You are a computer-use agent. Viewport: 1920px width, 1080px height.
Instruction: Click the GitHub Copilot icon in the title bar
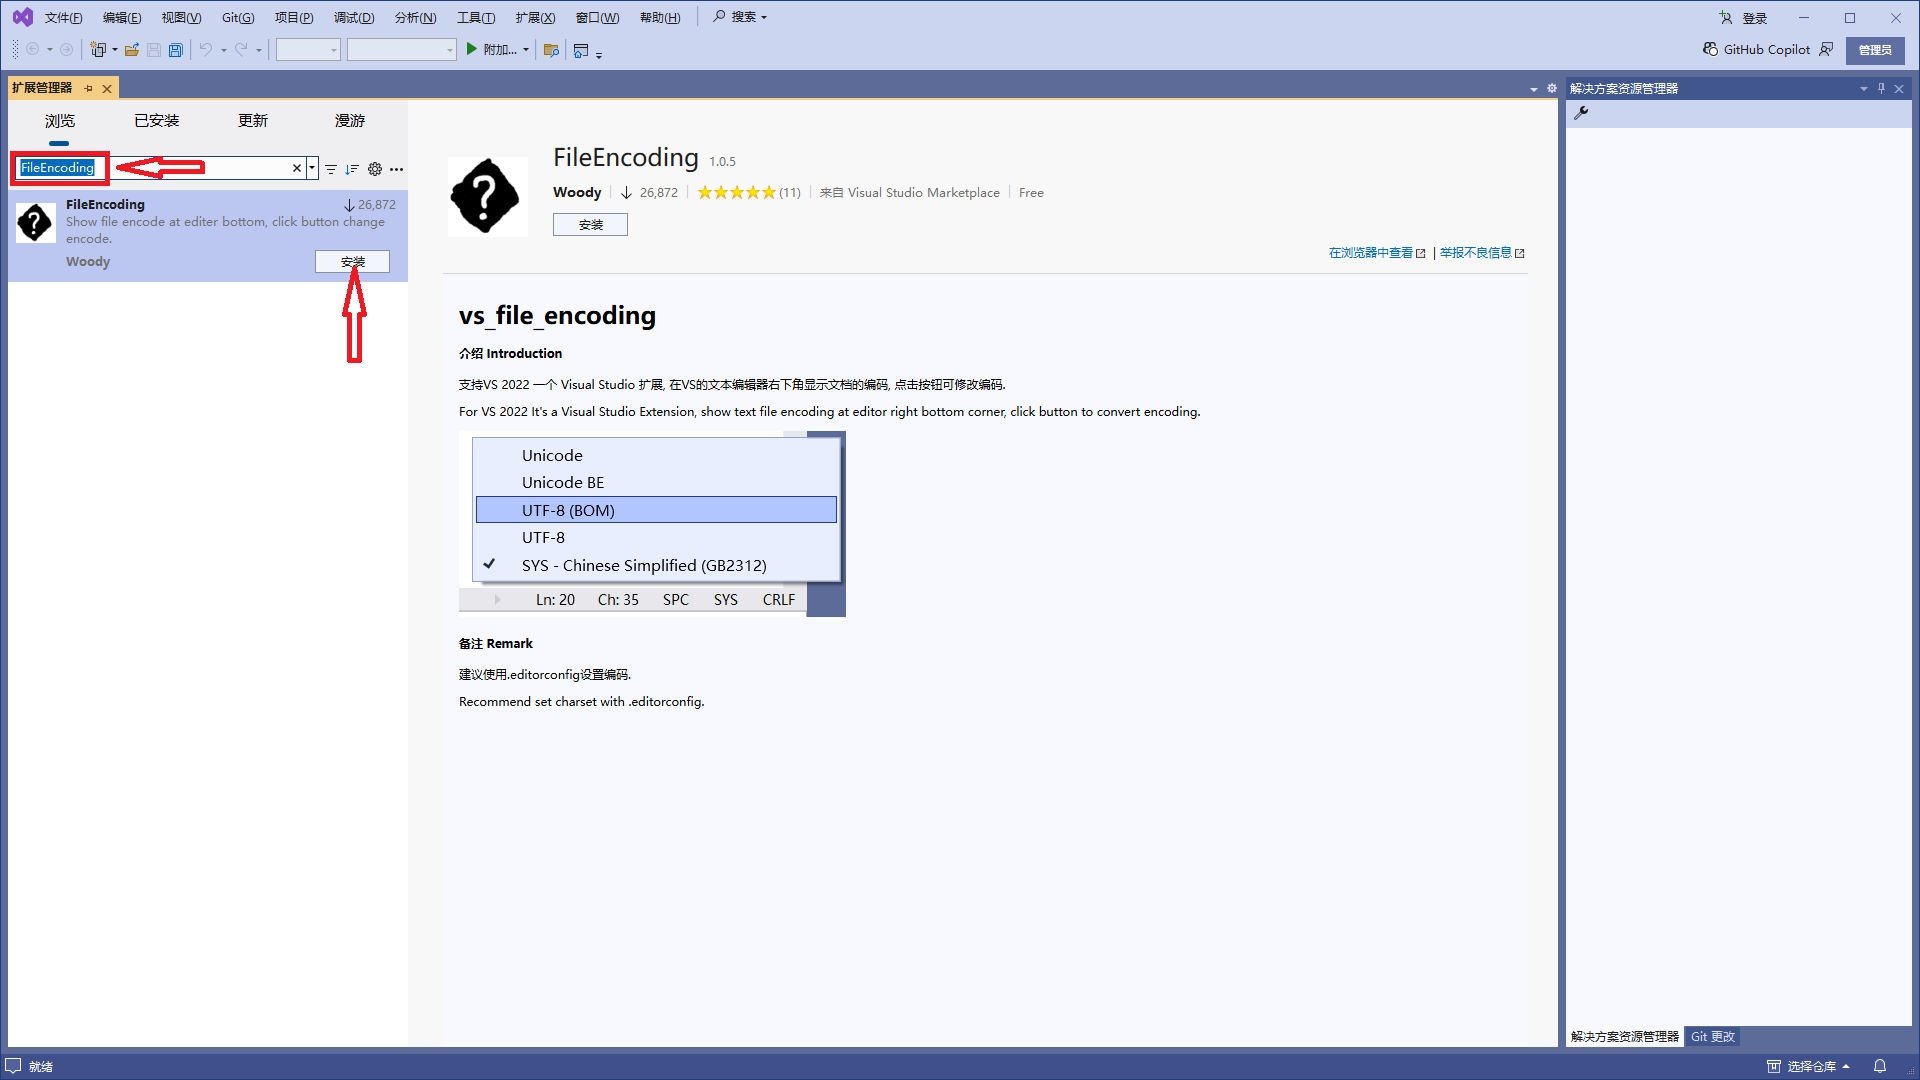point(1709,49)
